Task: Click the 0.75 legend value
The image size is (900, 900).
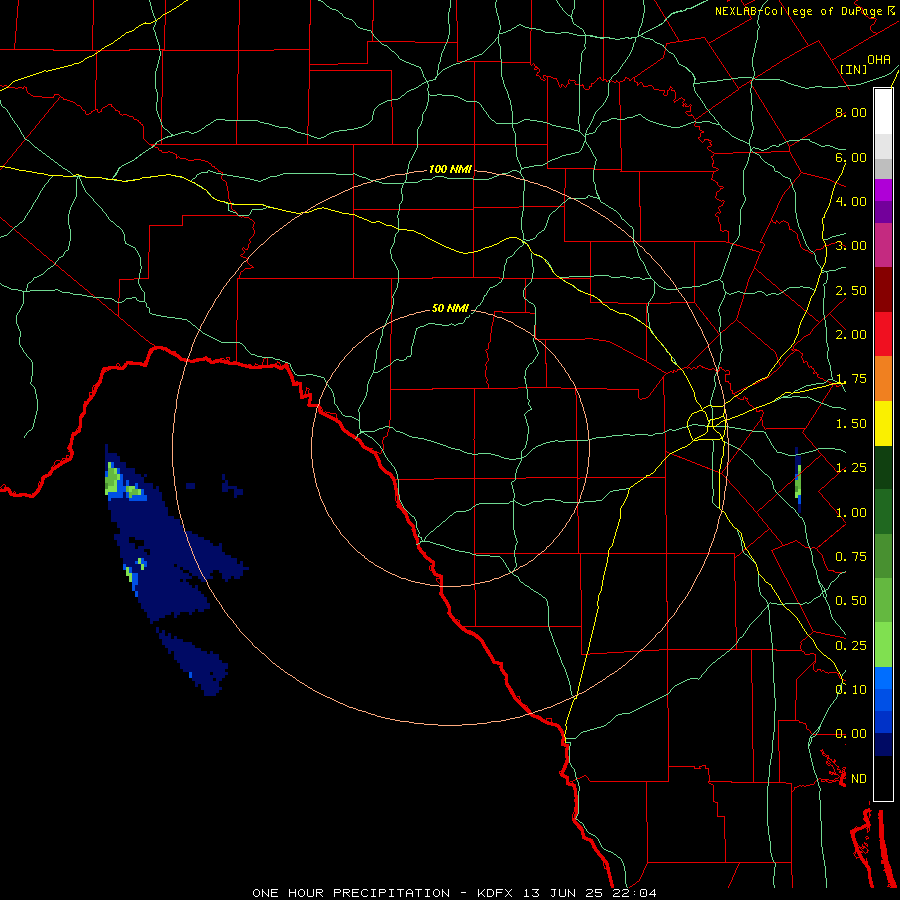Action: [x=851, y=557]
